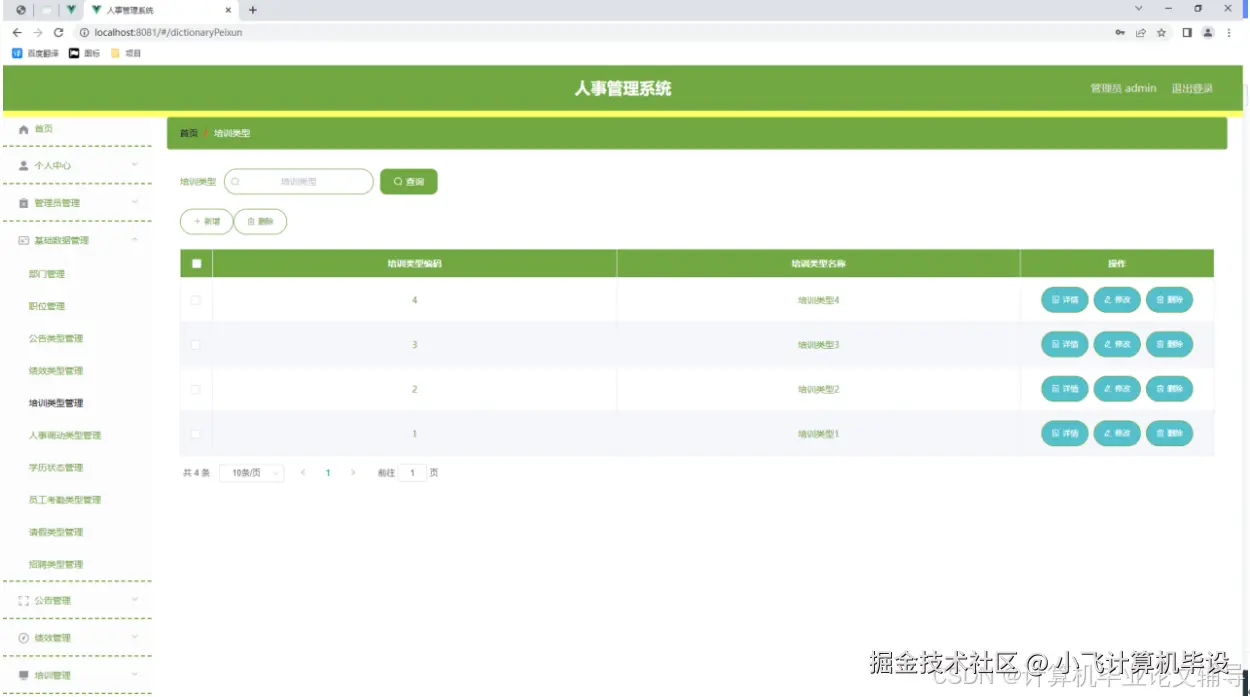
Task: Go to the next page arrow in pagination
Action: [x=353, y=473]
